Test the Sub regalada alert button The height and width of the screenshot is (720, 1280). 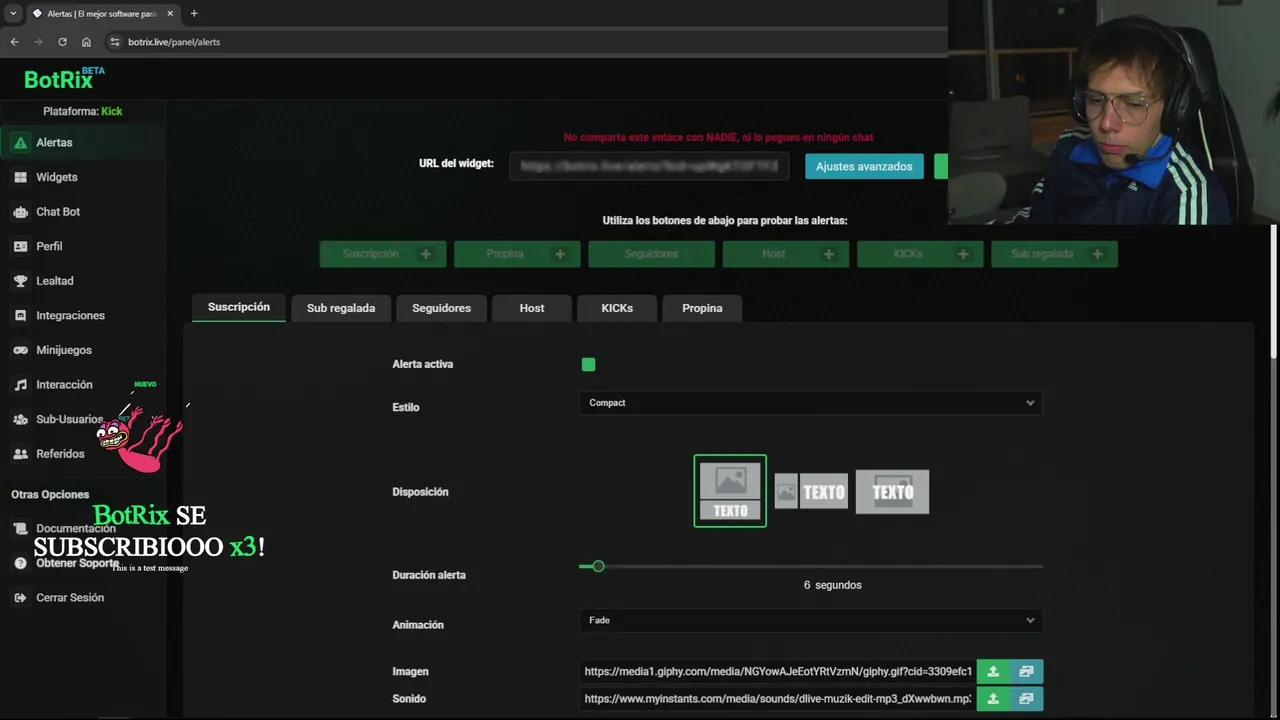[x=1054, y=254]
